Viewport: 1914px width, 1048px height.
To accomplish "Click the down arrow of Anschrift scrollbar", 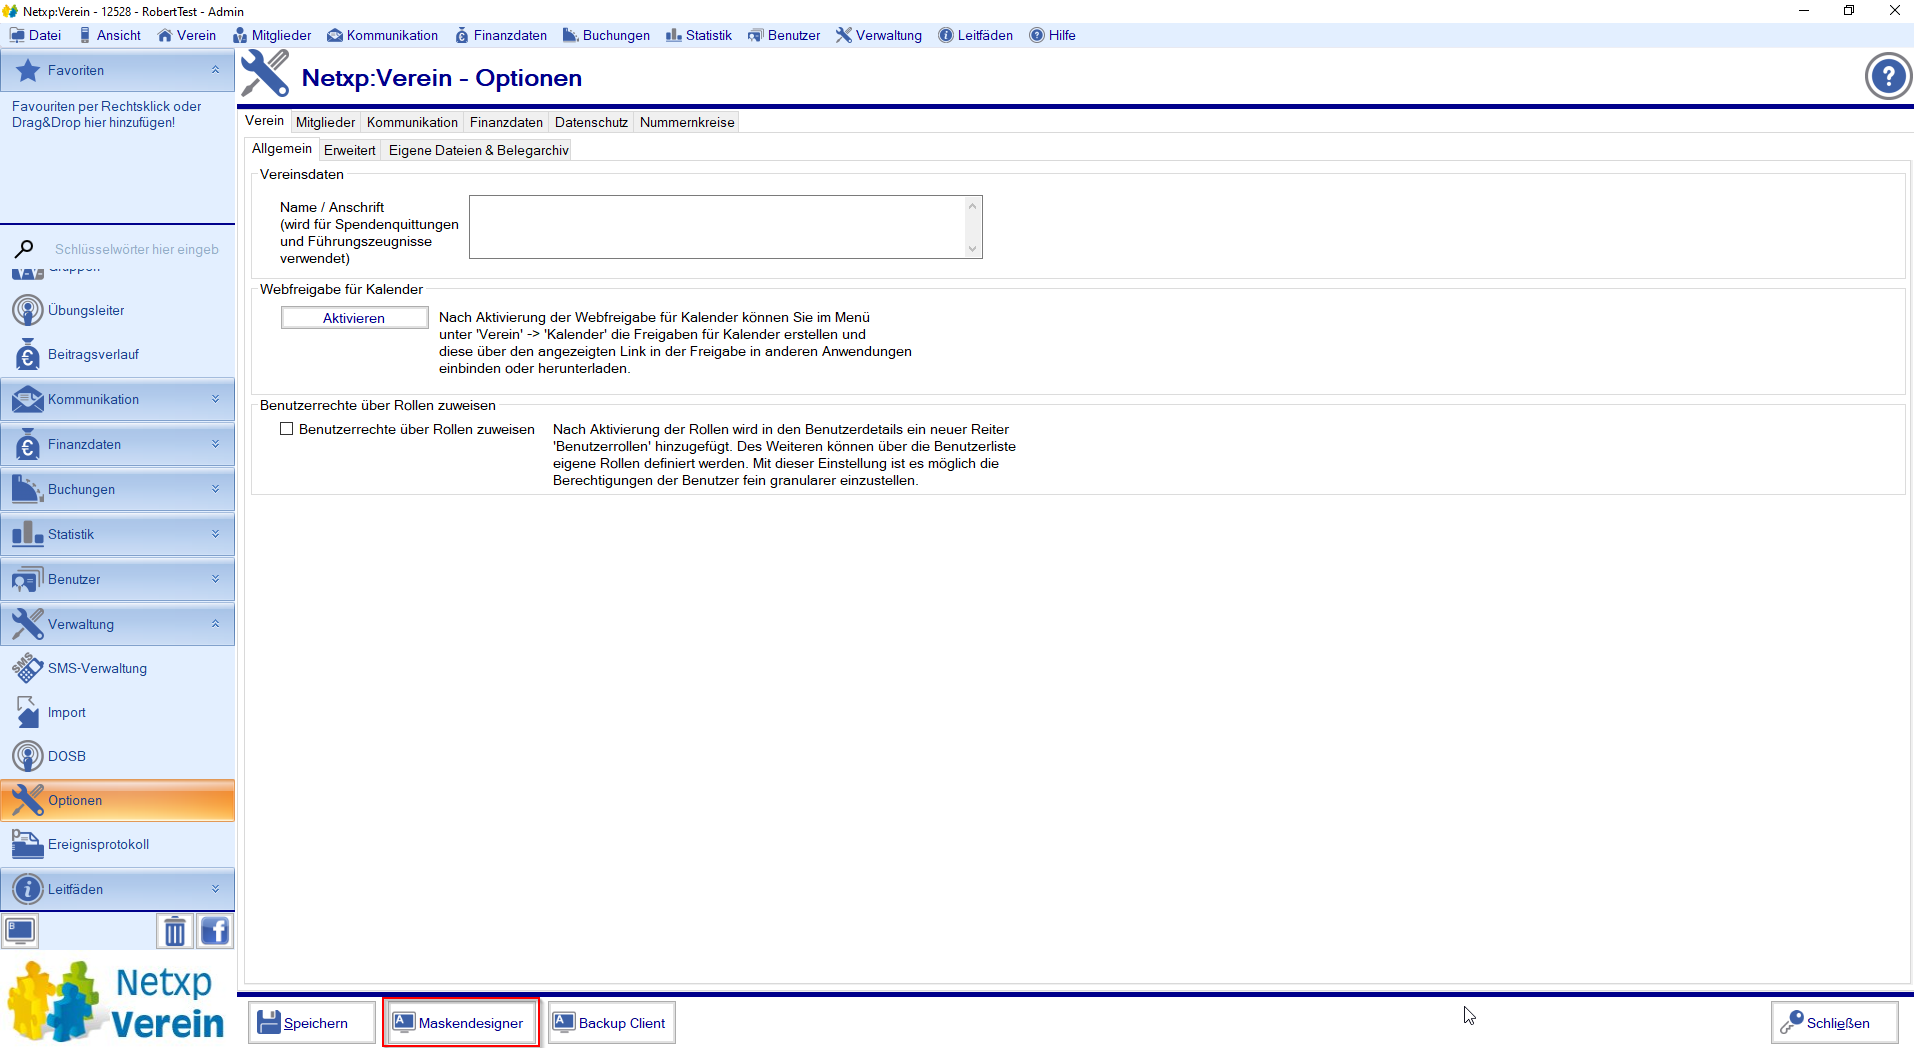I will click(972, 249).
